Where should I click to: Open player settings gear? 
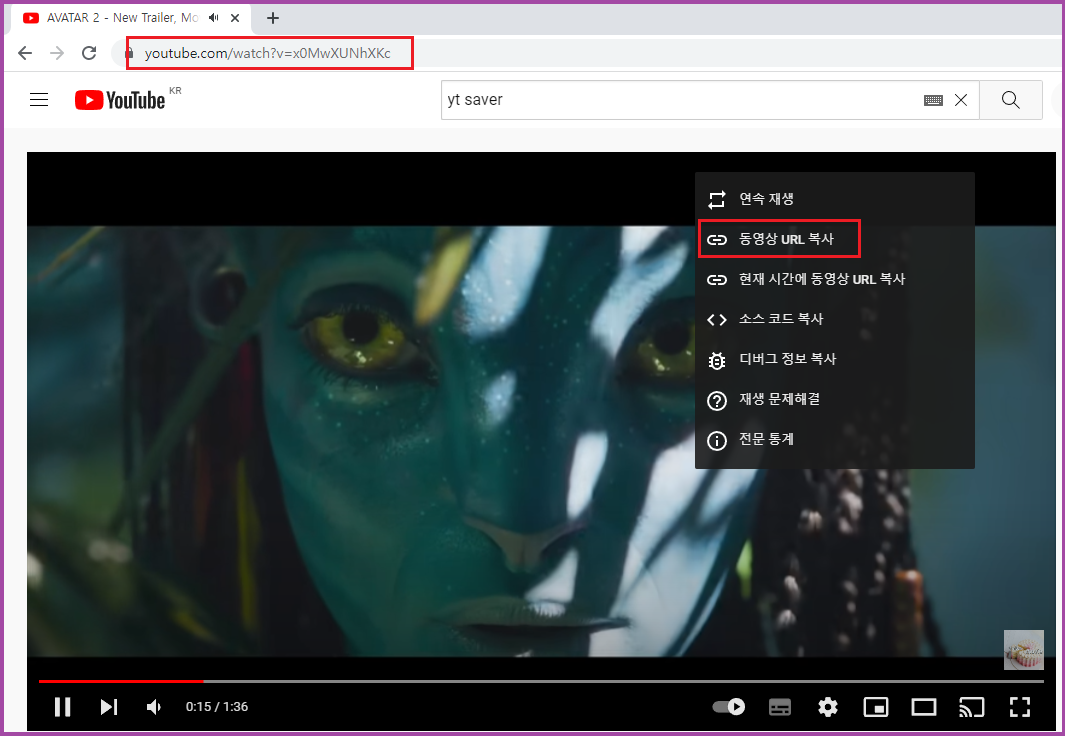tap(828, 707)
